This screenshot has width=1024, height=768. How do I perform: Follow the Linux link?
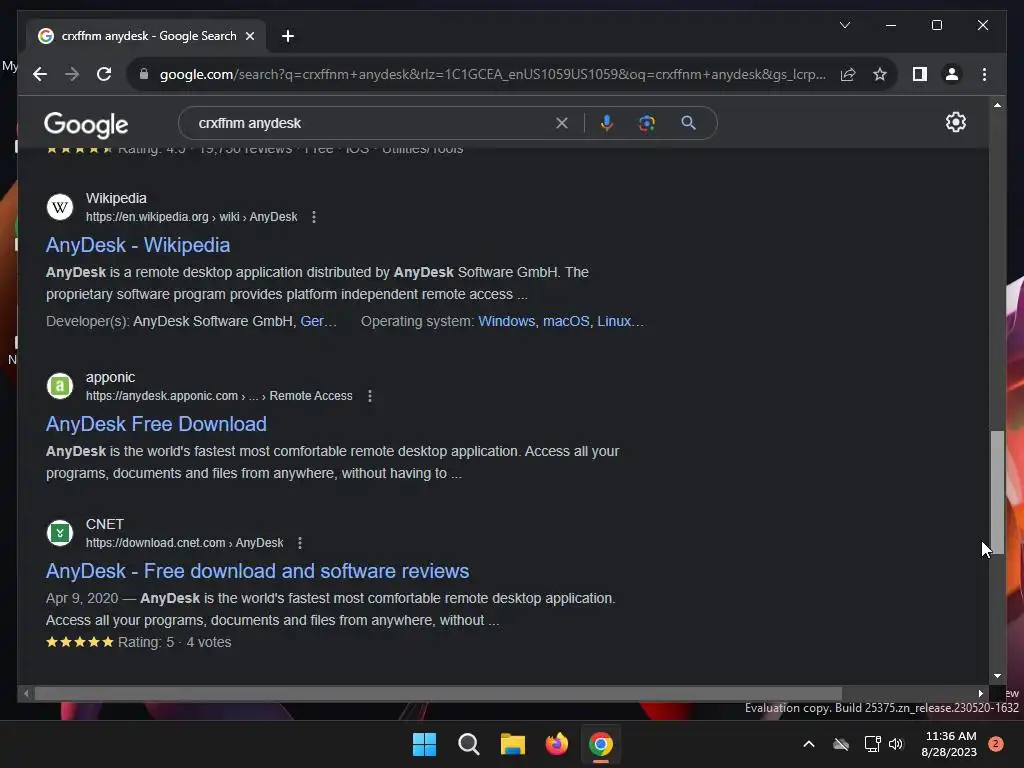pyautogui.click(x=620, y=321)
